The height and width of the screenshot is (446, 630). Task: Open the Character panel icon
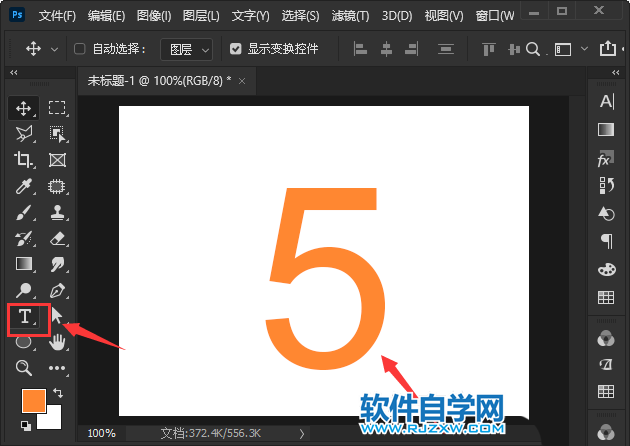pos(606,102)
